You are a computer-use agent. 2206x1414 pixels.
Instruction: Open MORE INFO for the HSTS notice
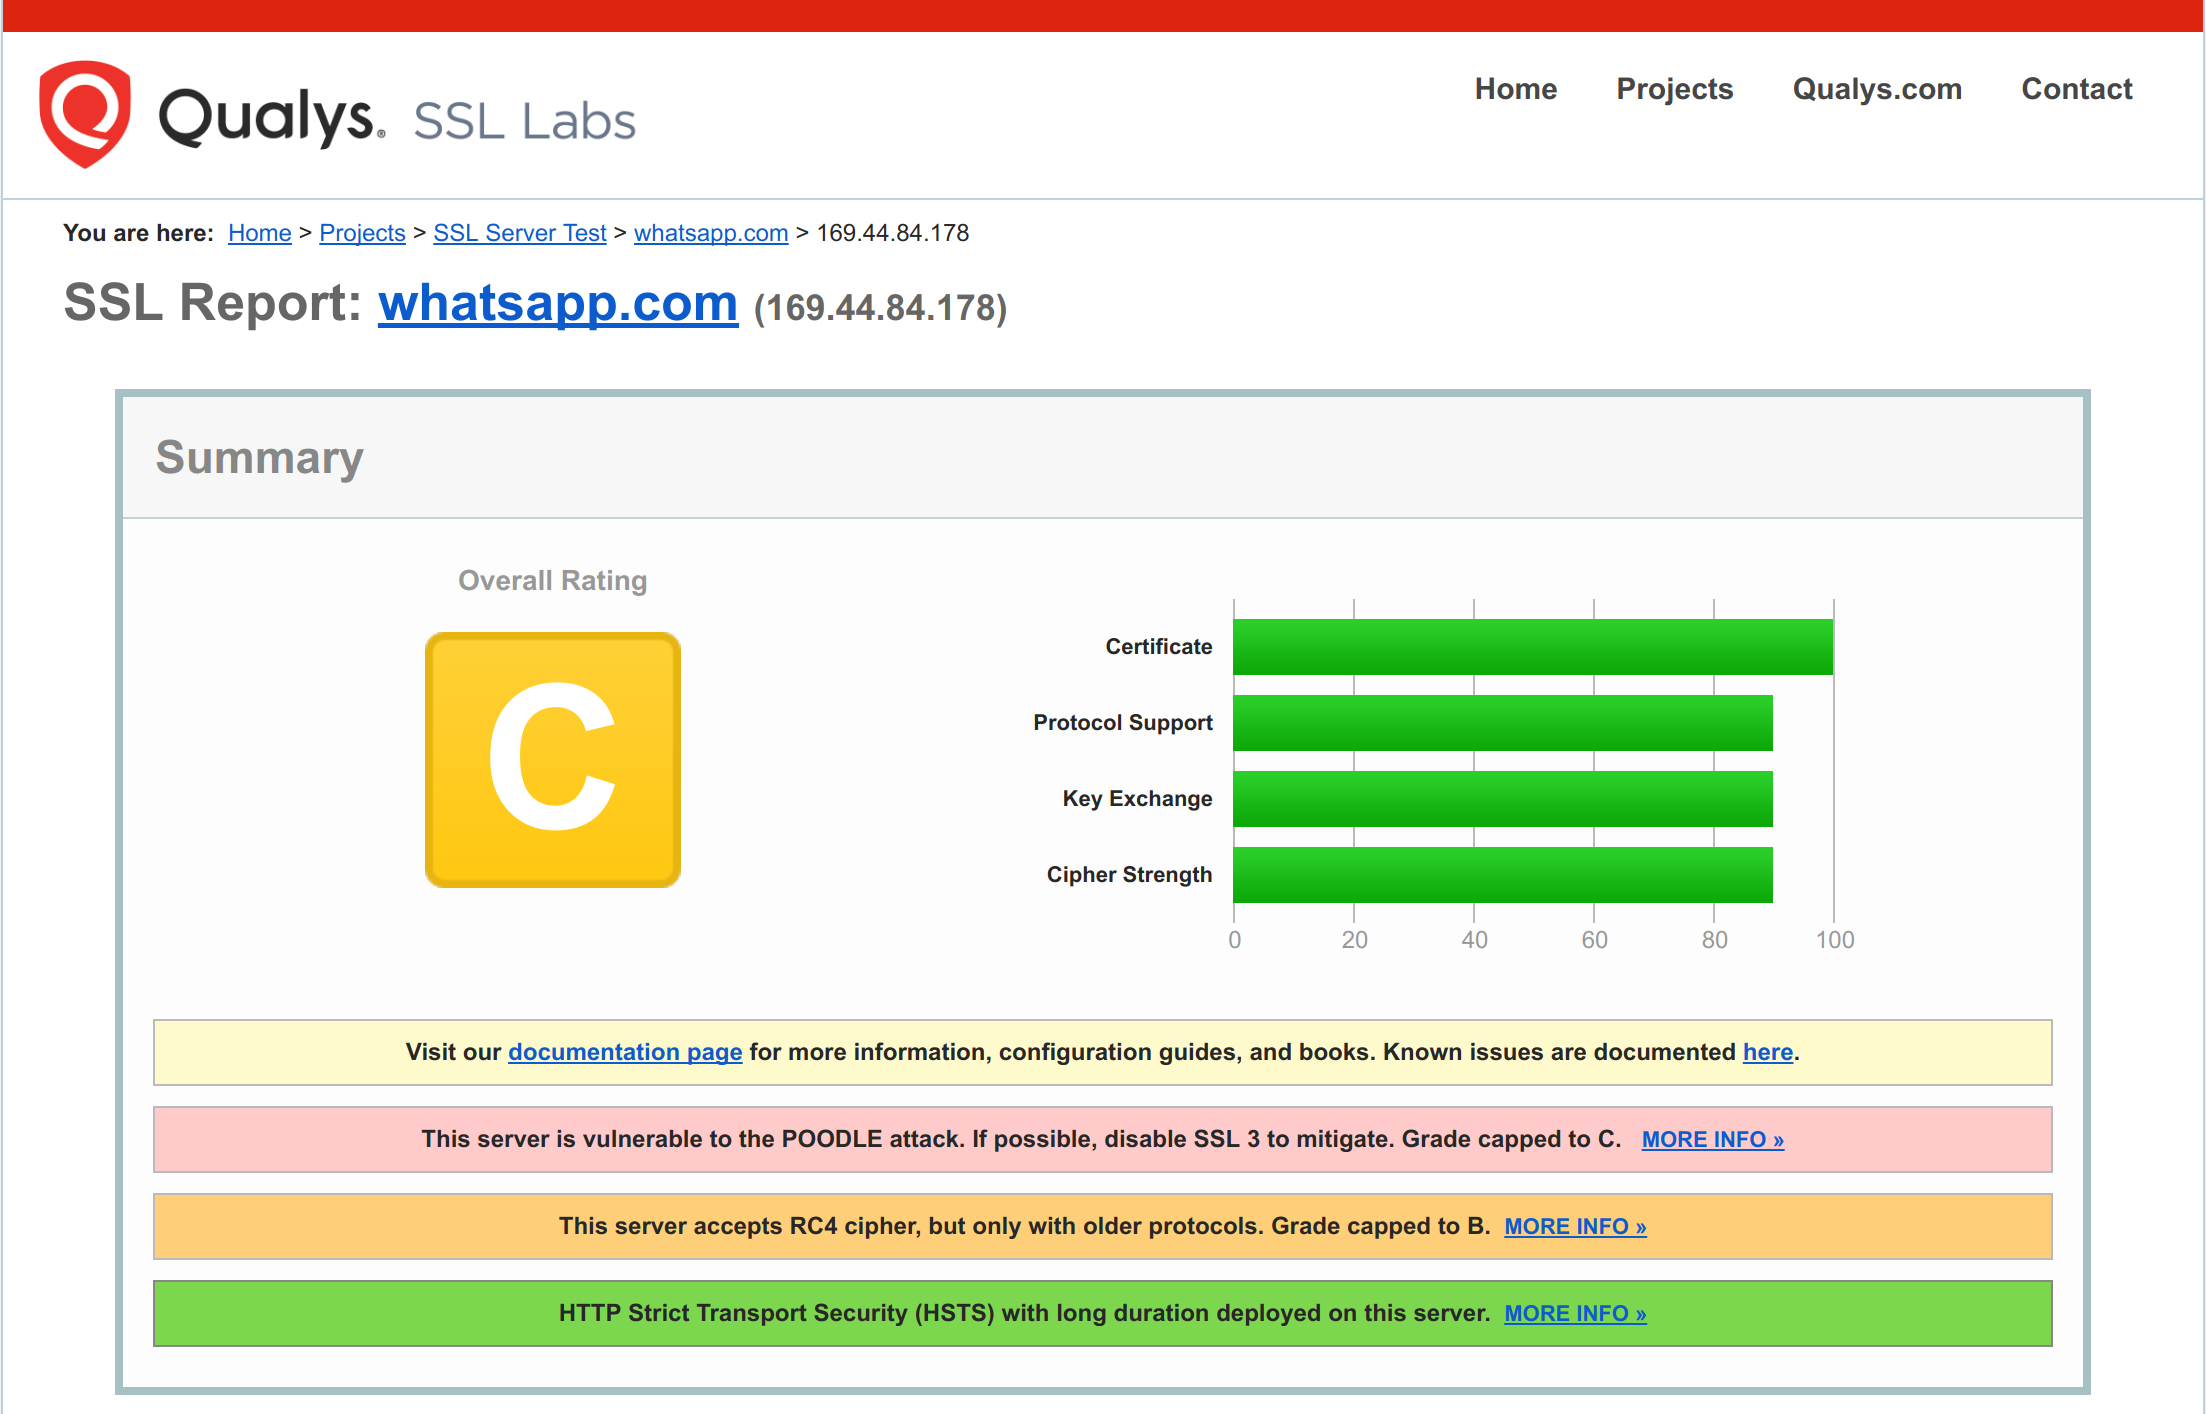point(1575,1313)
